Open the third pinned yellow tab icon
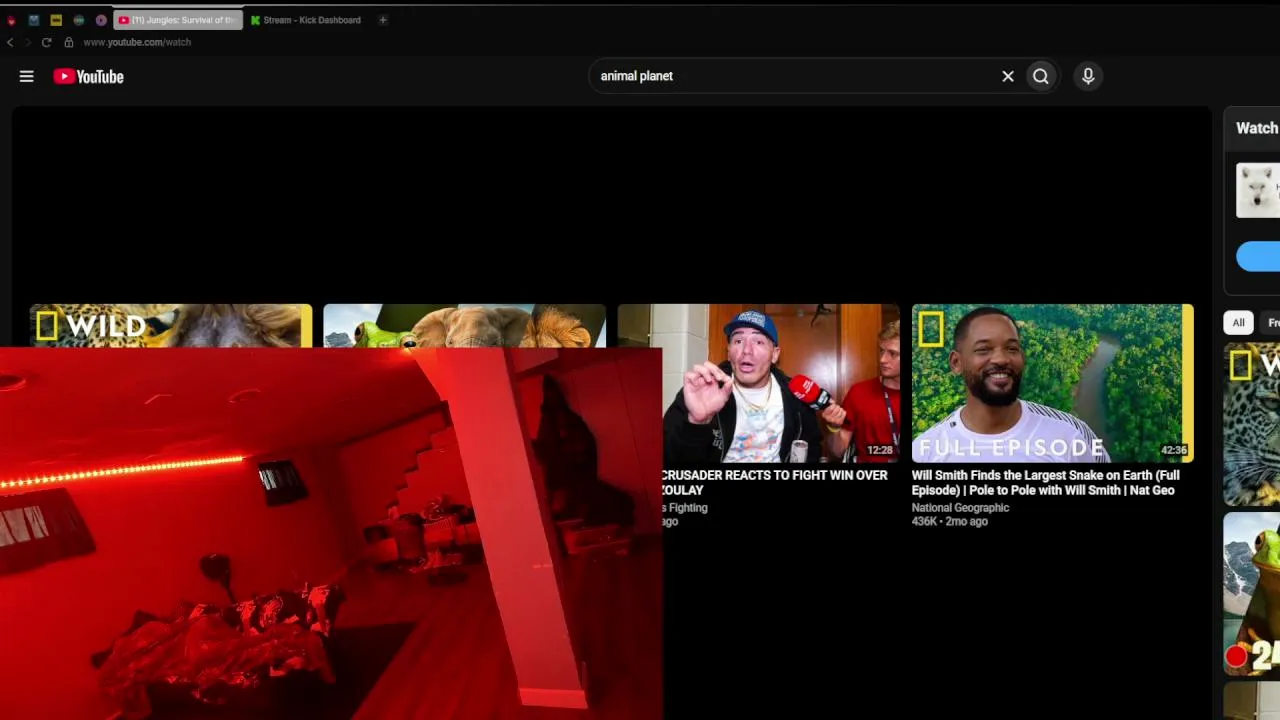Screen dimensions: 1280x720 pos(56,20)
